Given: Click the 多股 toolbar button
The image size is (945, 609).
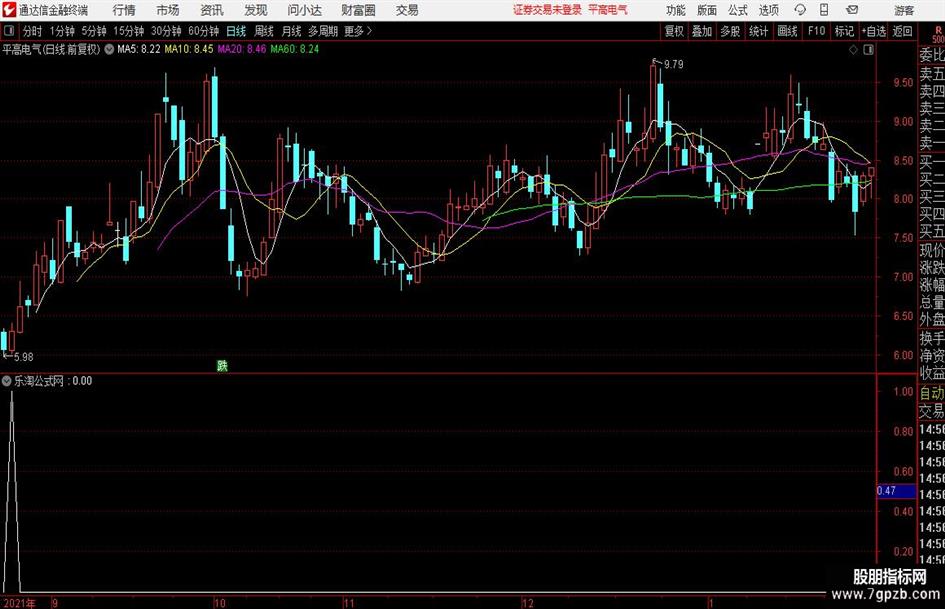Looking at the screenshot, I should 730,31.
